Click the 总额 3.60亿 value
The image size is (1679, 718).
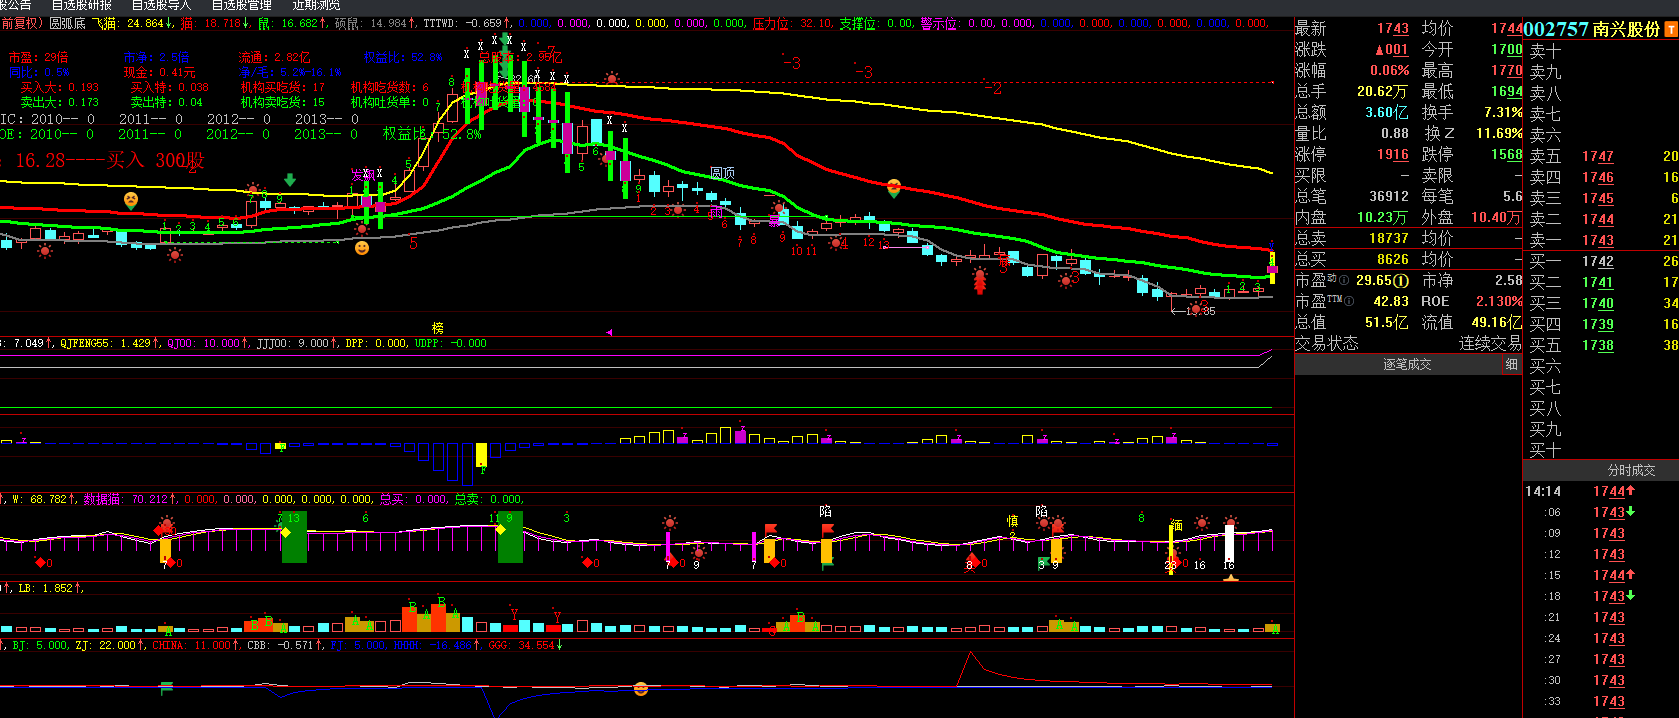pos(1387,113)
